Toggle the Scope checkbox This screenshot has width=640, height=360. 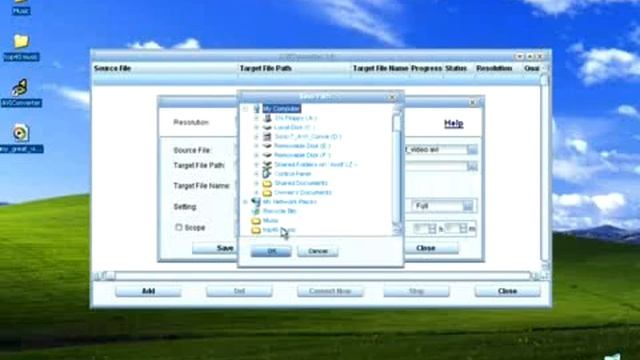coord(179,227)
